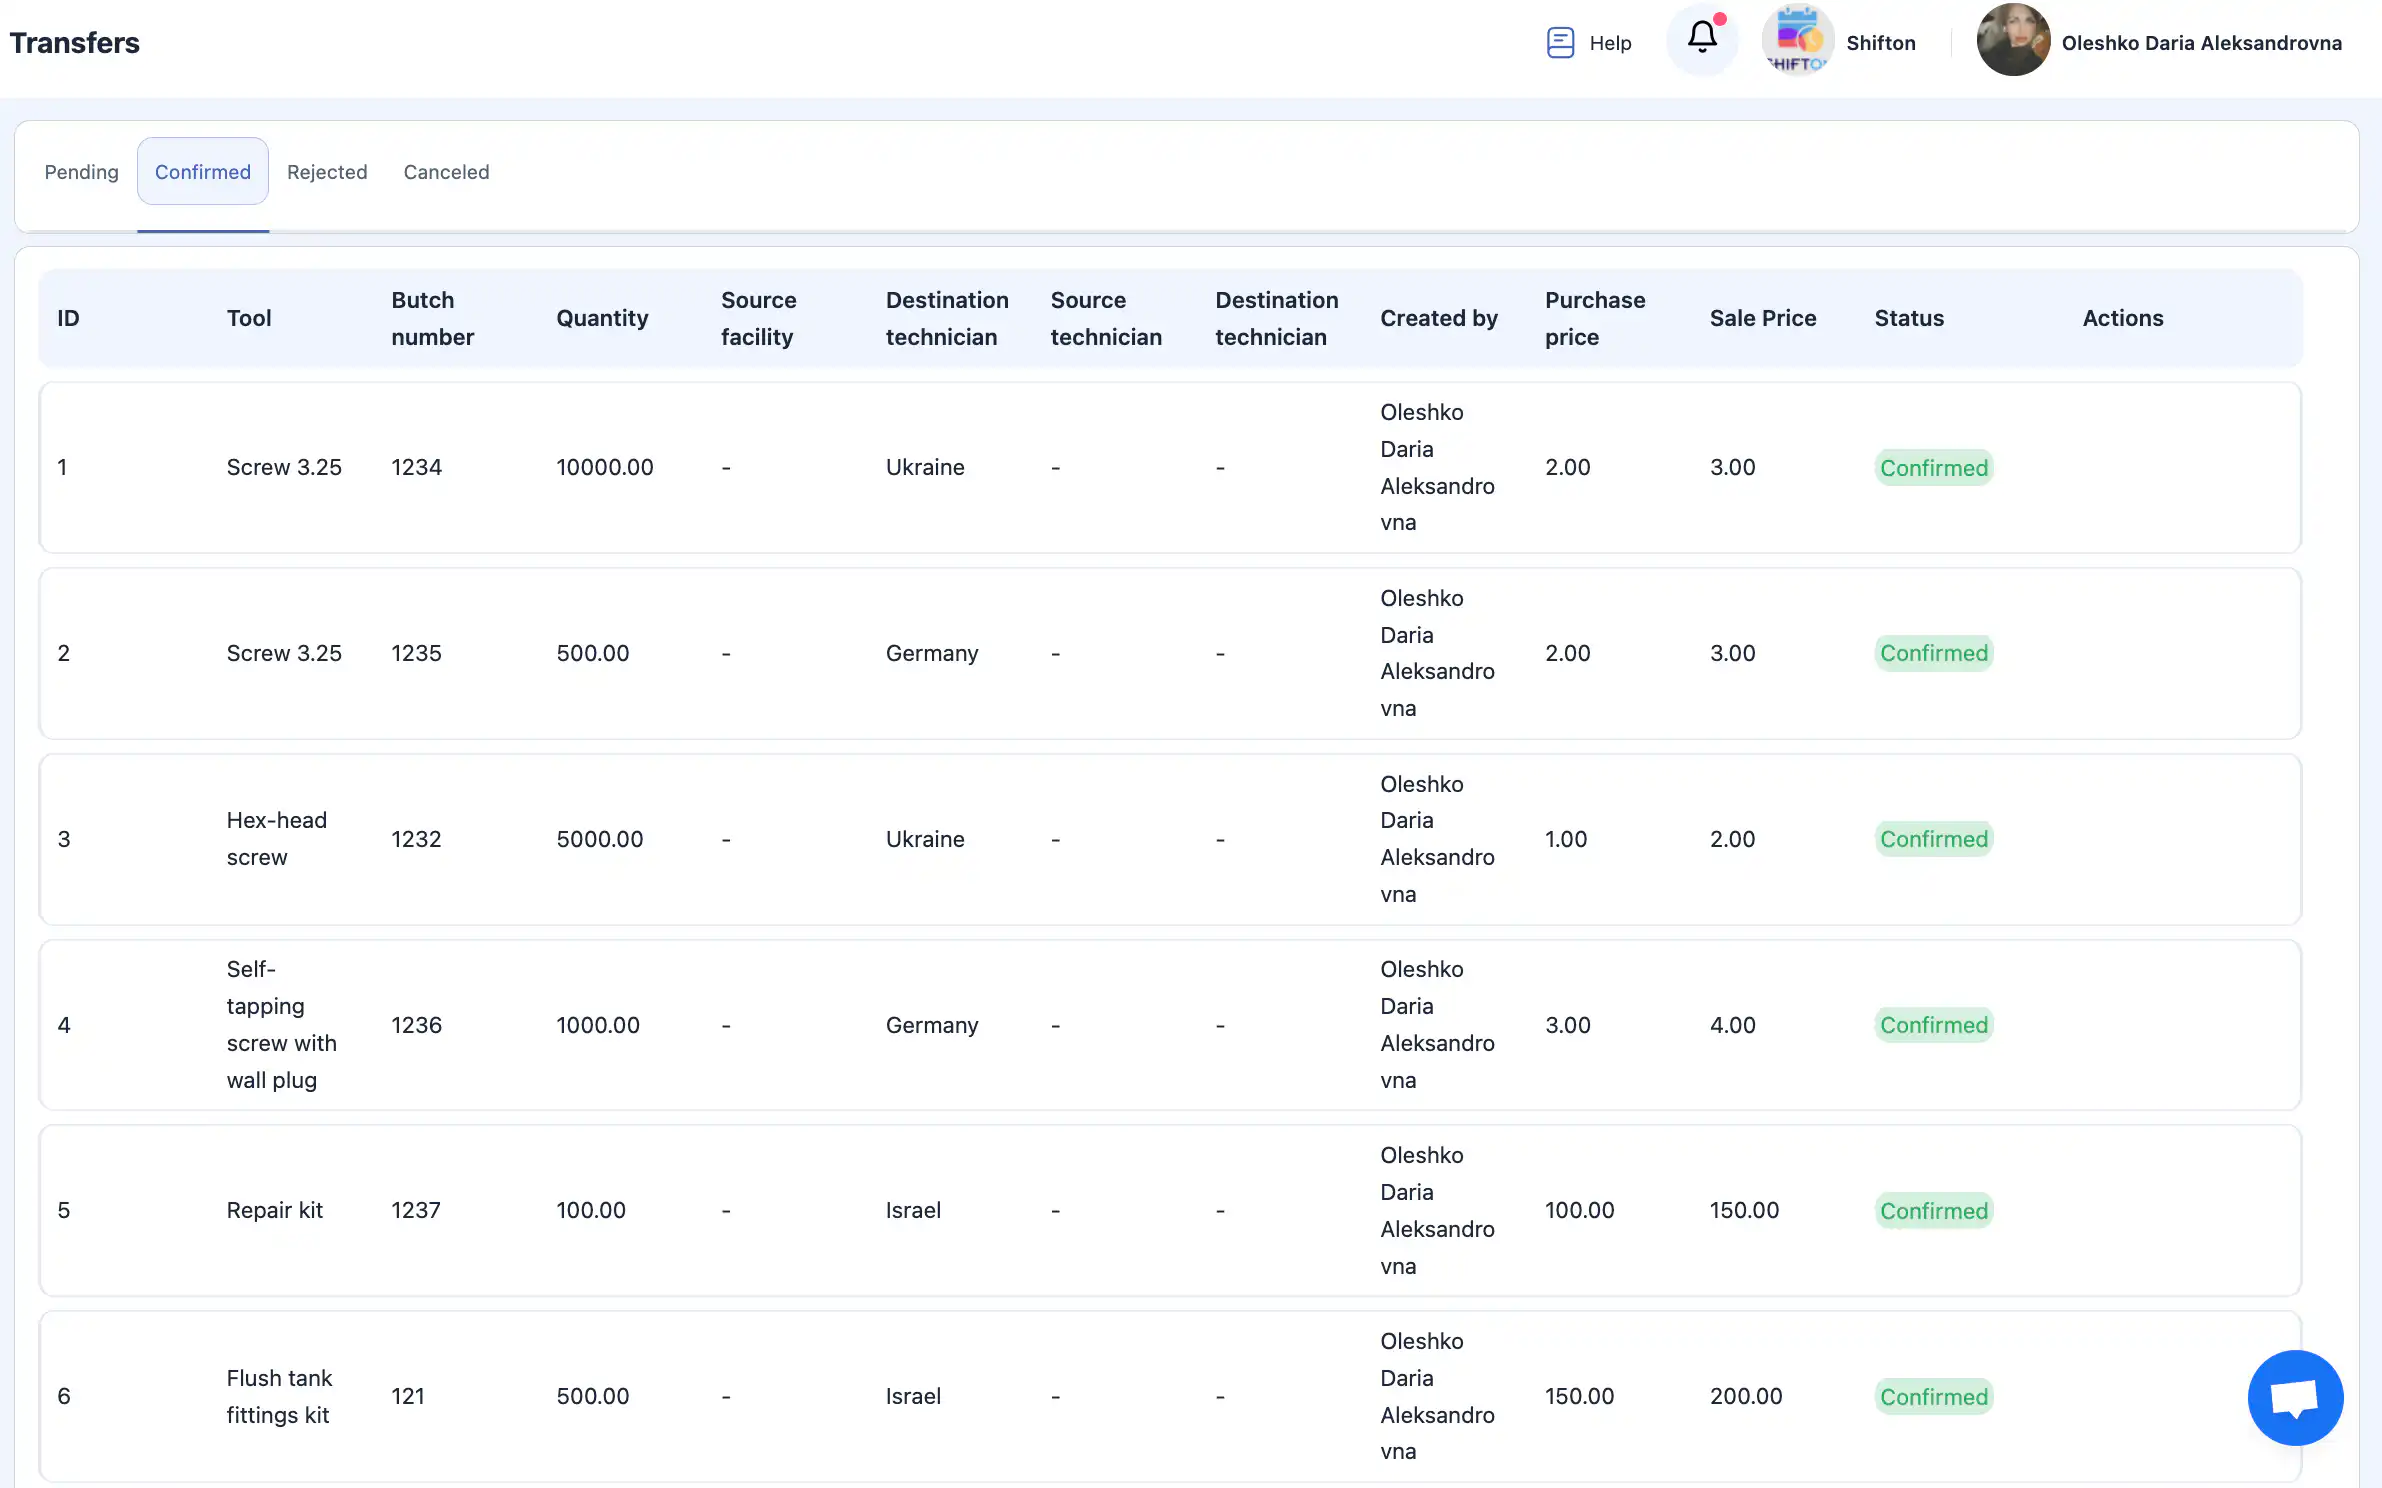The height and width of the screenshot is (1488, 2382).
Task: Click the ID column header
Action: click(68, 318)
